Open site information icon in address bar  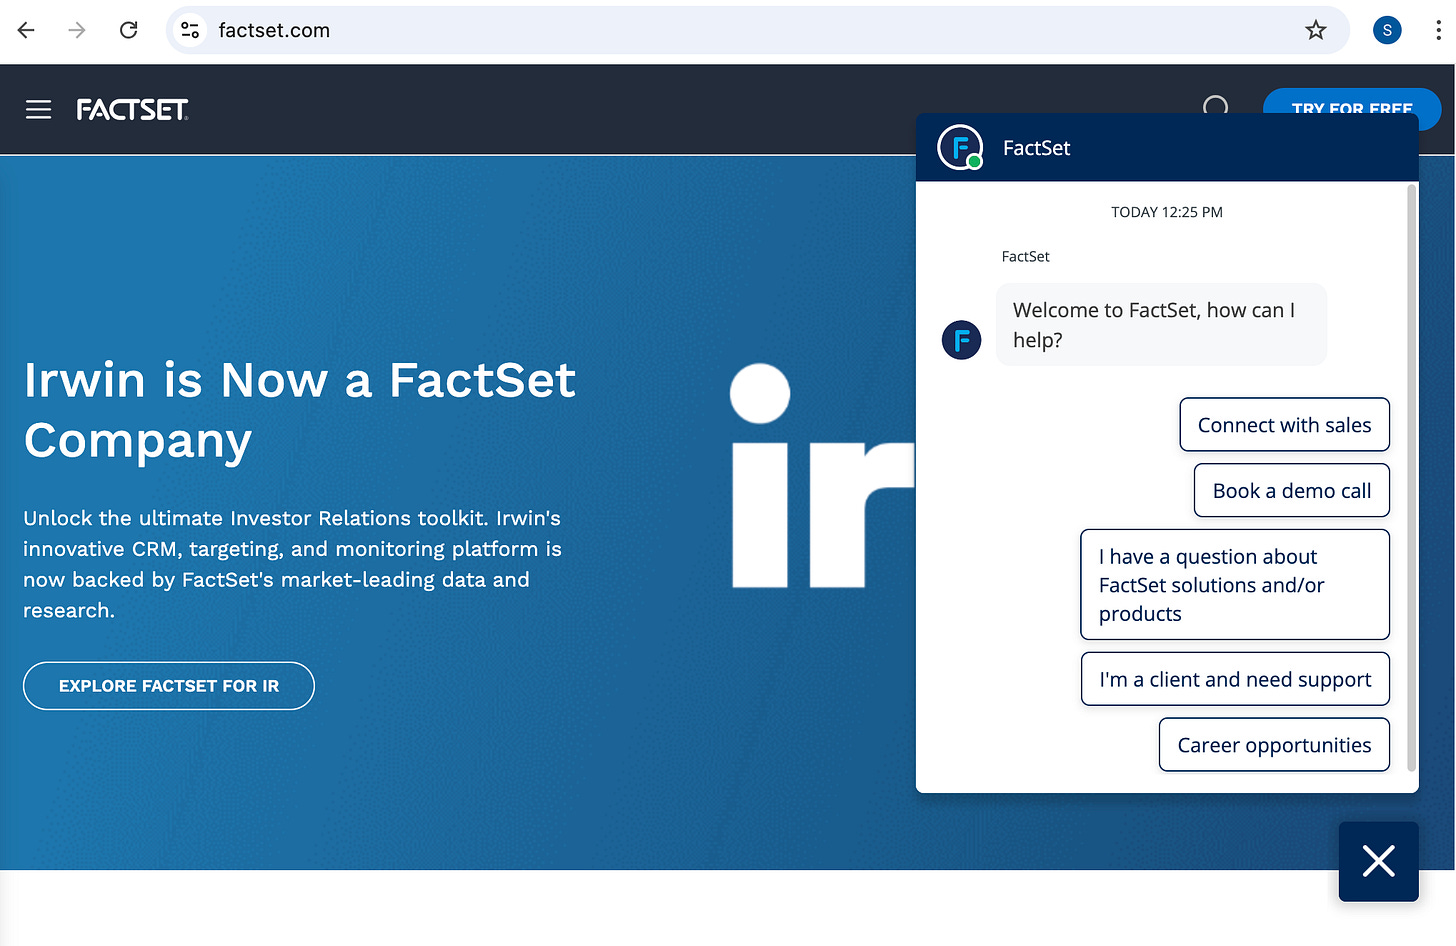click(190, 30)
